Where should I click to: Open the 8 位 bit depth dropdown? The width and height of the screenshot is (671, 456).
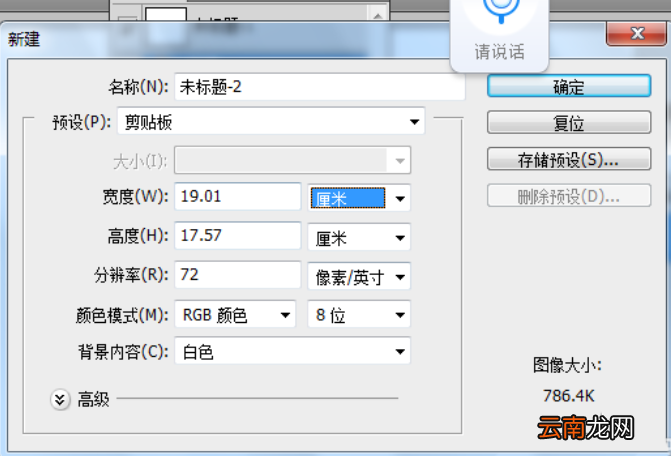point(359,314)
